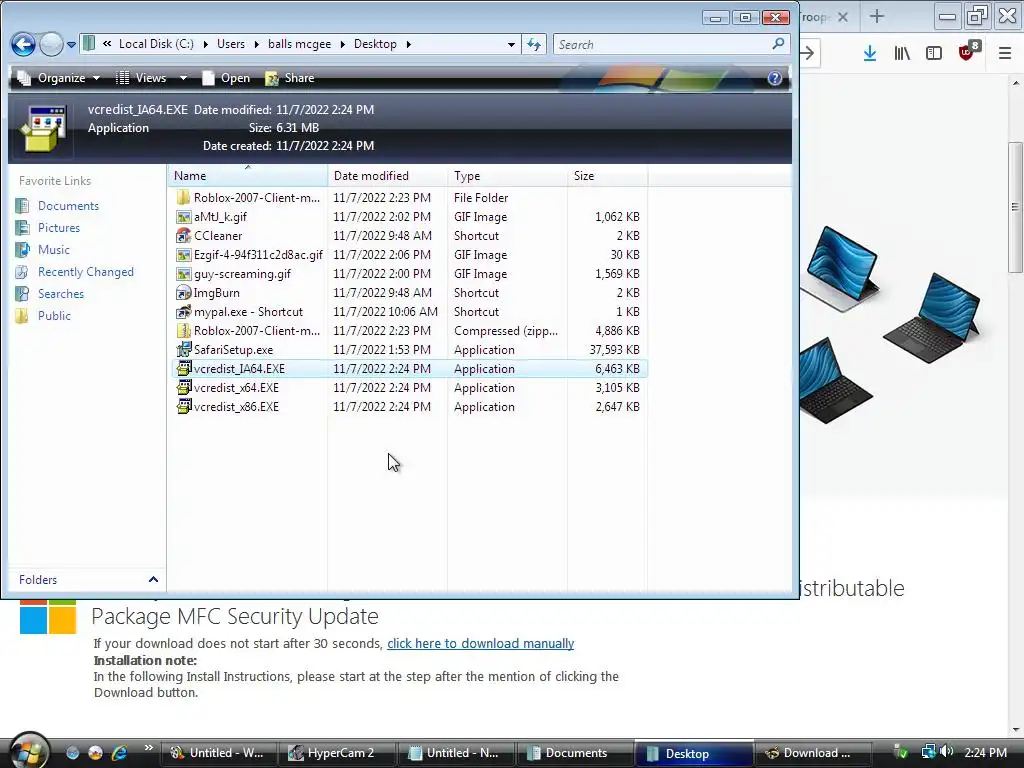Screen dimensions: 1024x768
Task: Click the search magnifier icon
Action: click(778, 44)
